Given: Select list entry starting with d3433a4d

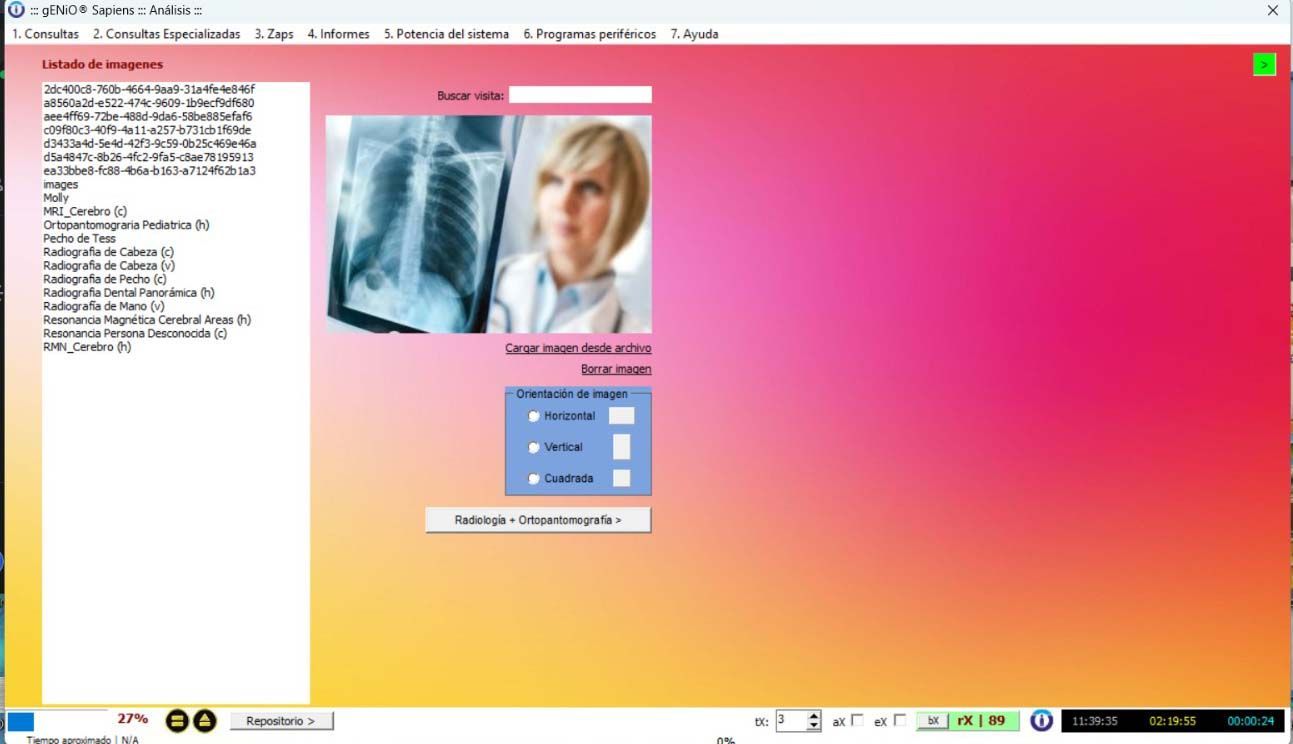Looking at the screenshot, I should pos(150,144).
